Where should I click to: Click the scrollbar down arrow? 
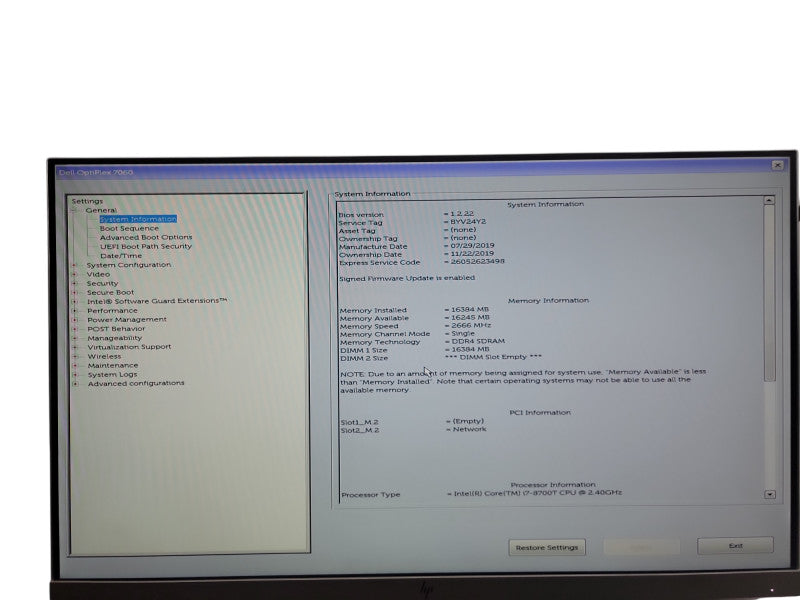coord(770,494)
